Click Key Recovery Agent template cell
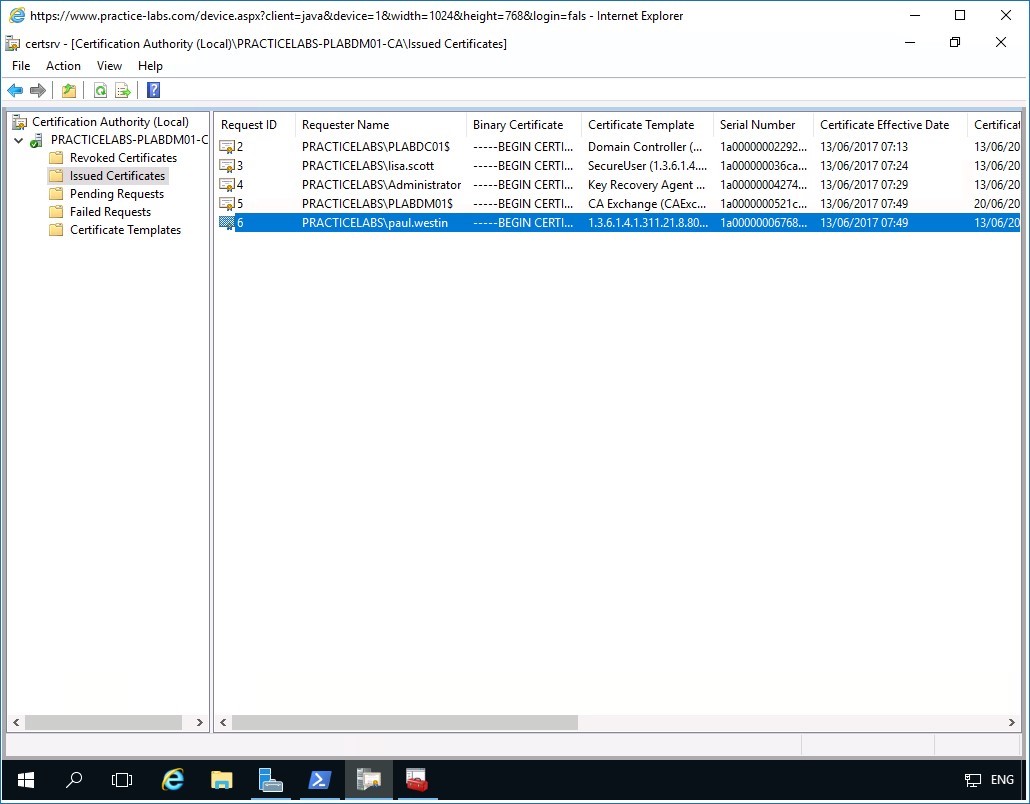Viewport: 1030px width, 804px height. point(646,185)
